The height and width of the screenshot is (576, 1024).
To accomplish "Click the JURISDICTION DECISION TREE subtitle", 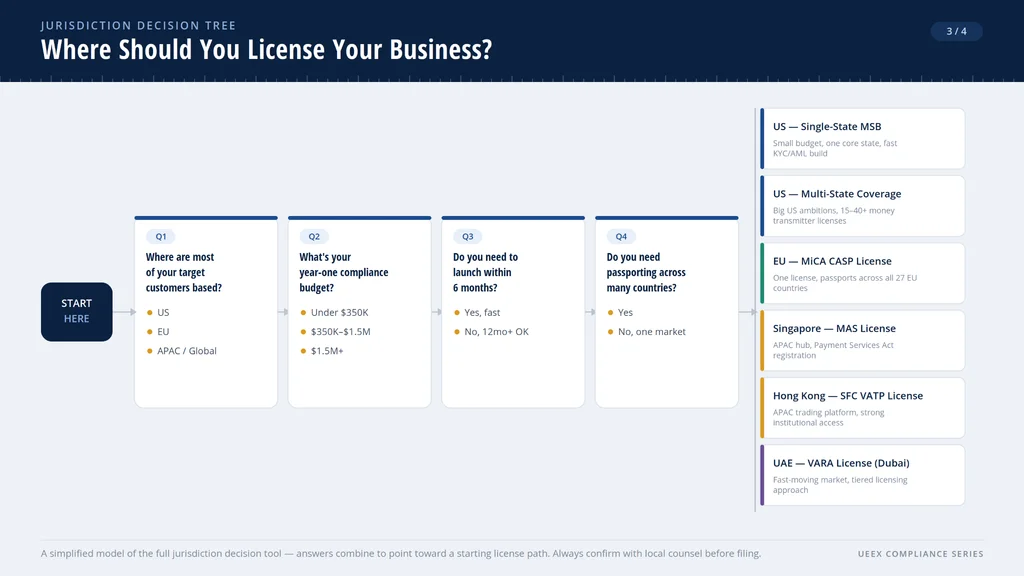I will click(x=138, y=25).
